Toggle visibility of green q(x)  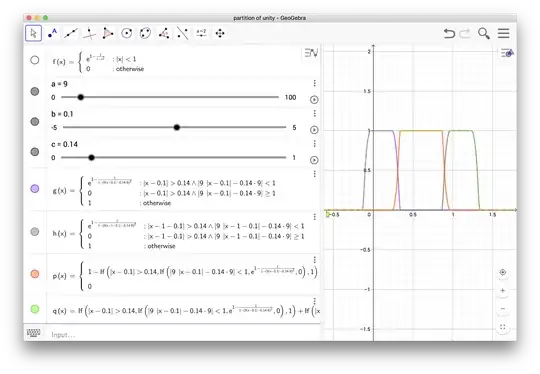tap(35, 309)
